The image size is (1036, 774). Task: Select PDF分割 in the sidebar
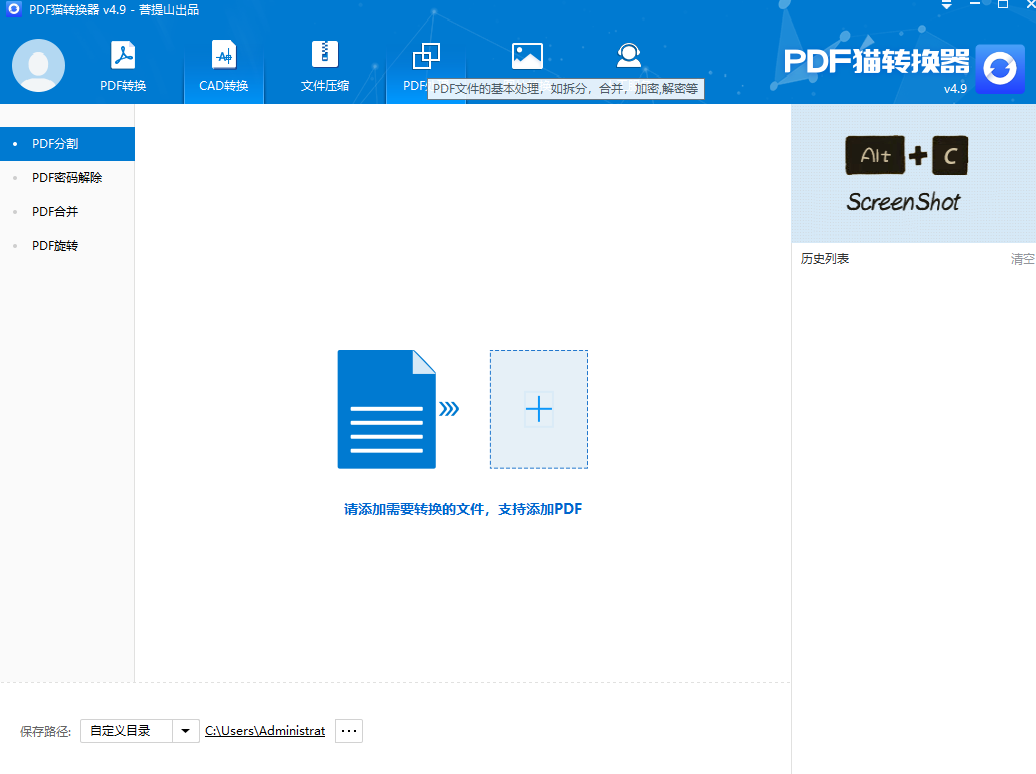click(67, 143)
